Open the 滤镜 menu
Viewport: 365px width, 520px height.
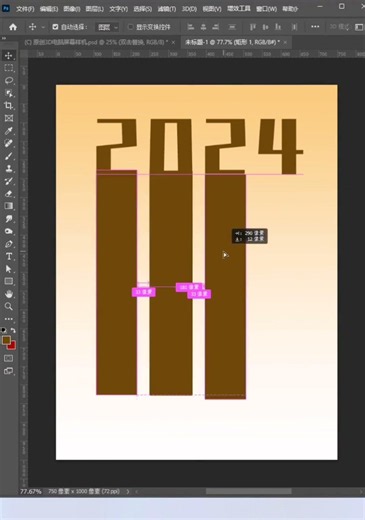(167, 9)
